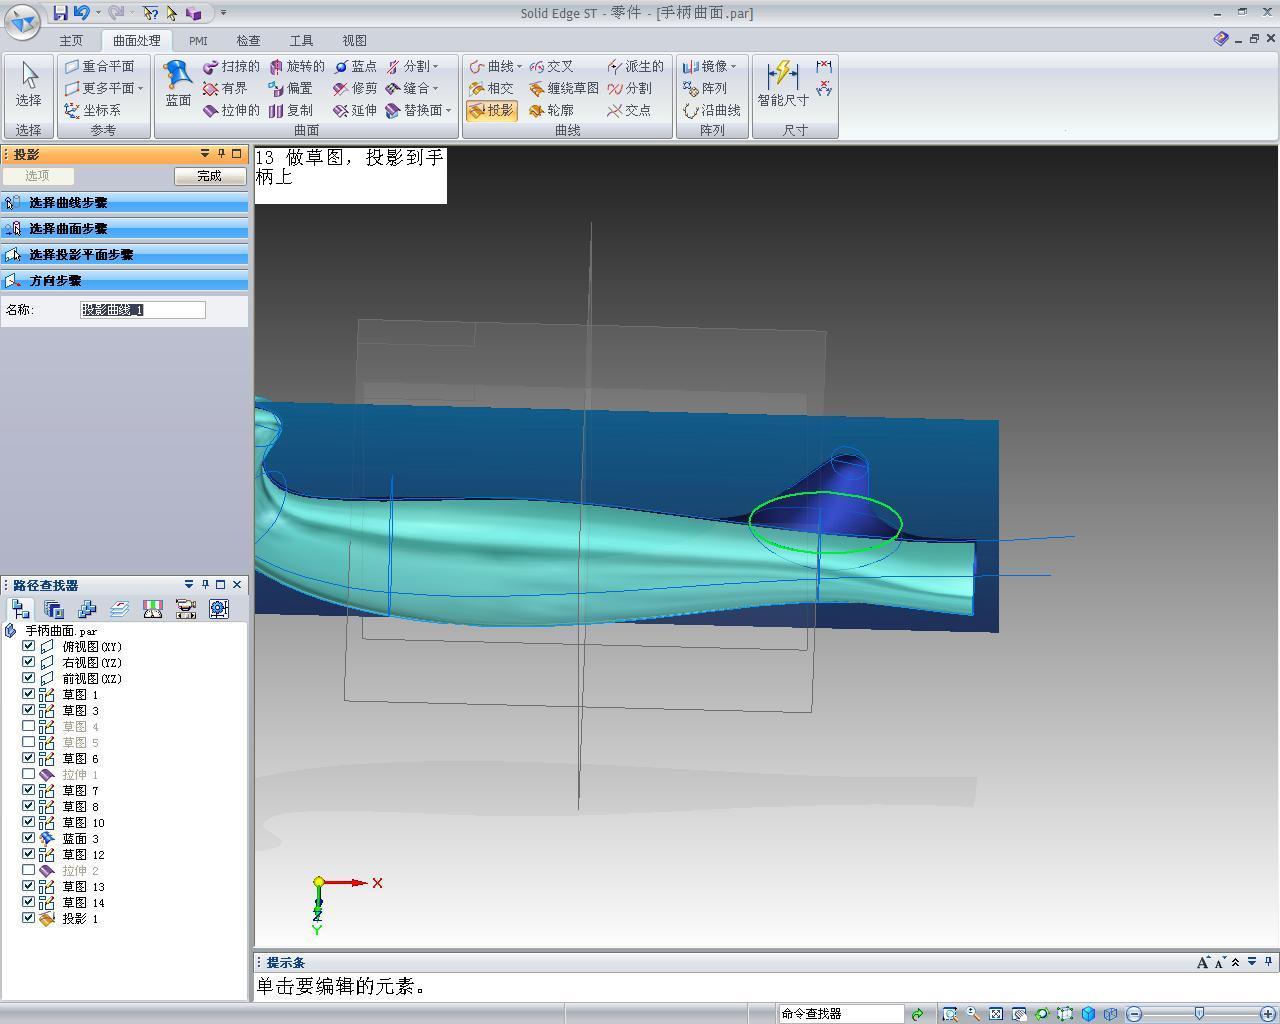Click the 方向步骤 step button
This screenshot has width=1280, height=1024.
124,281
